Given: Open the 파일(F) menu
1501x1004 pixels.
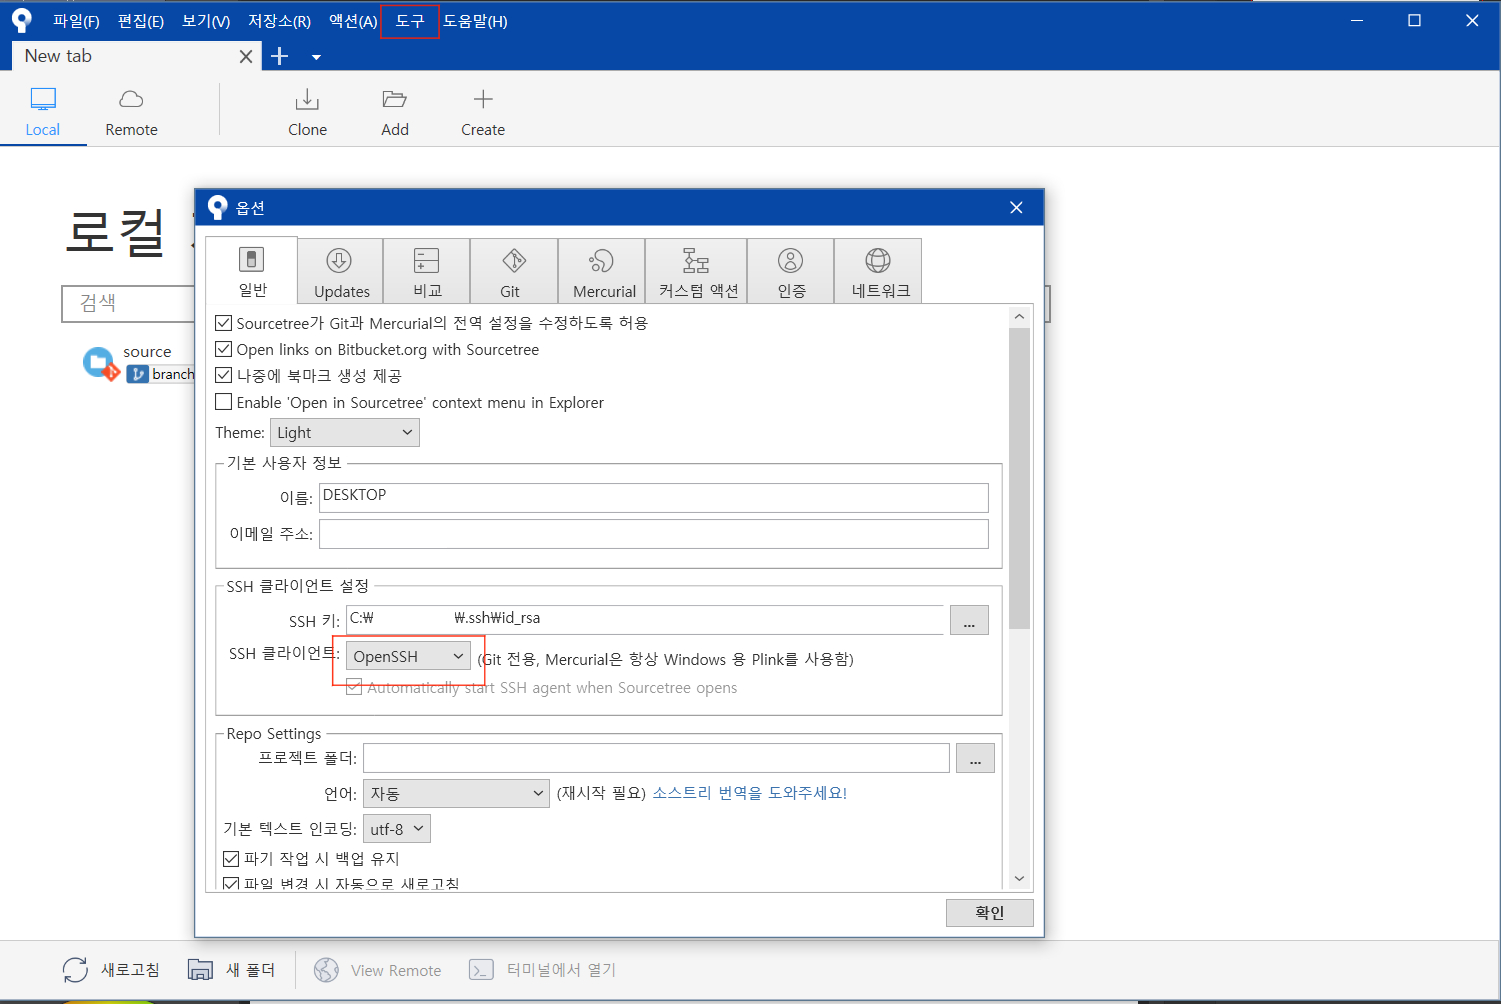Looking at the screenshot, I should pos(76,21).
